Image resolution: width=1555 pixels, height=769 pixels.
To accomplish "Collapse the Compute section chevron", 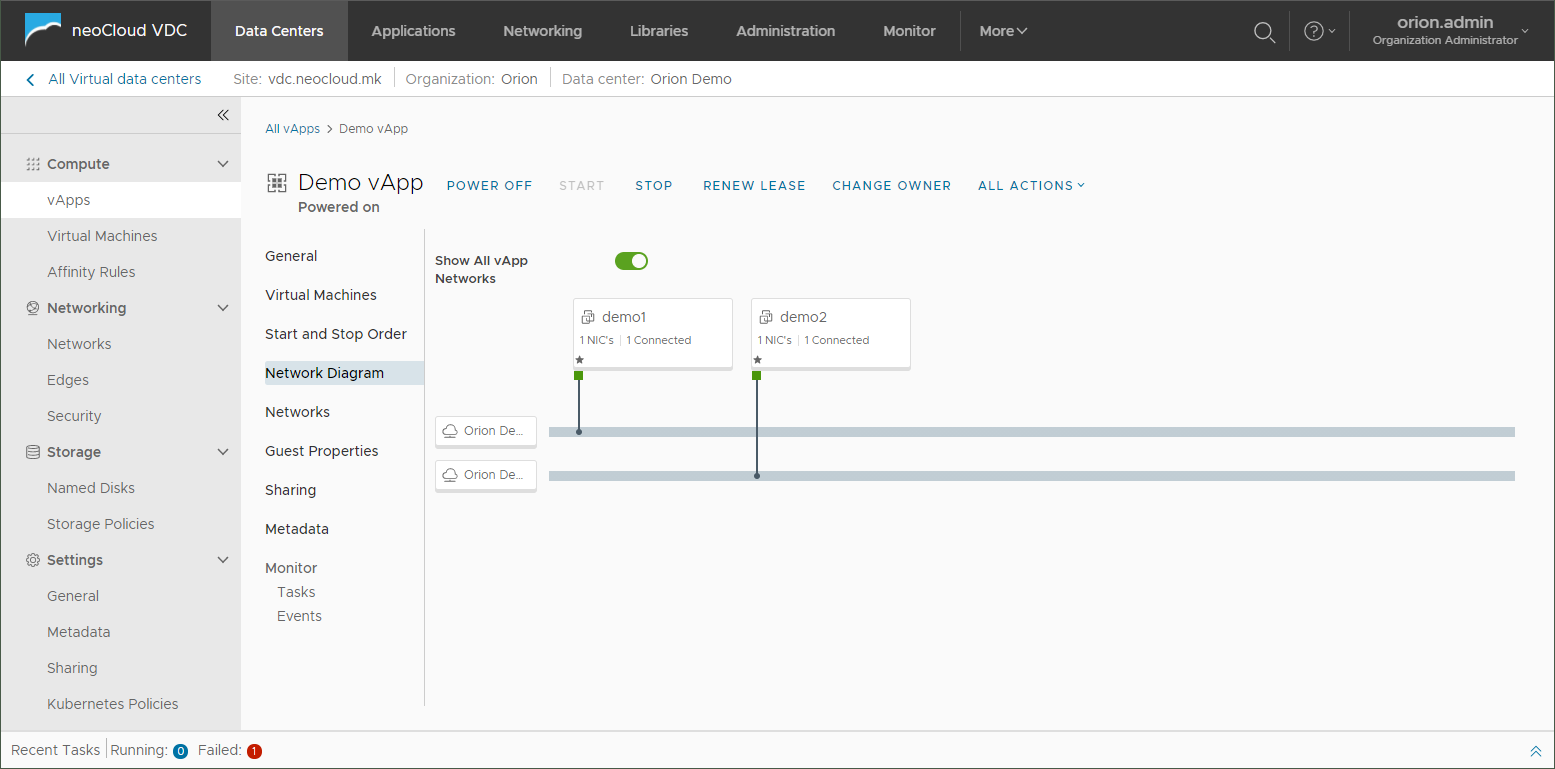I will 223,164.
